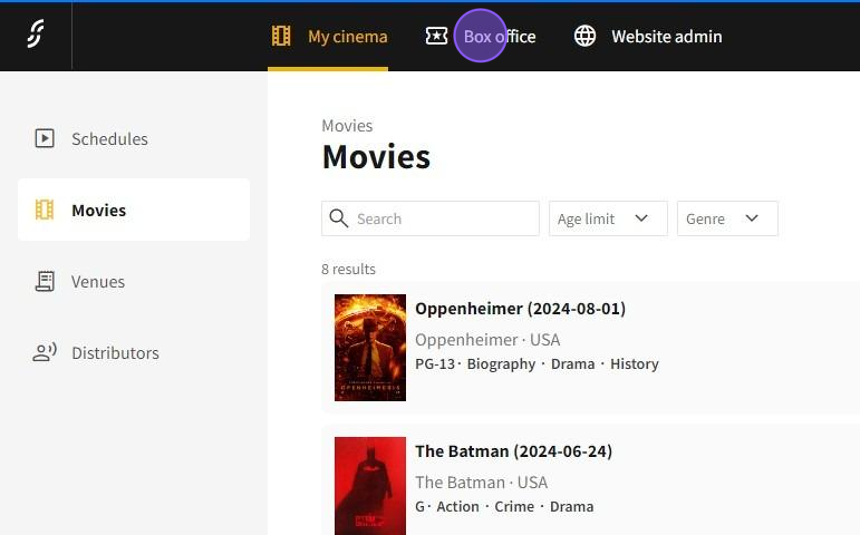Click the globe icon for Website admin
Image resolution: width=860 pixels, height=535 pixels.
[585, 36]
